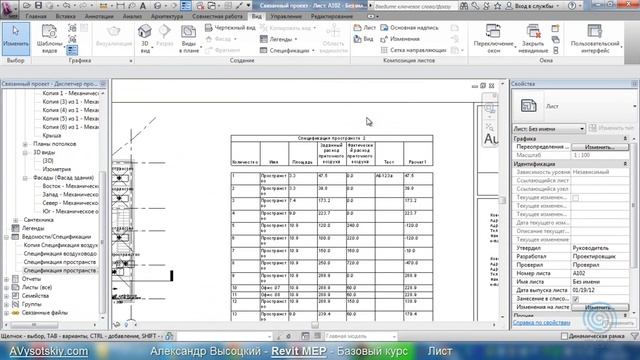Click the Лист (Sheet) tool in ribbon
The height and width of the screenshot is (360, 640).
click(x=364, y=28)
